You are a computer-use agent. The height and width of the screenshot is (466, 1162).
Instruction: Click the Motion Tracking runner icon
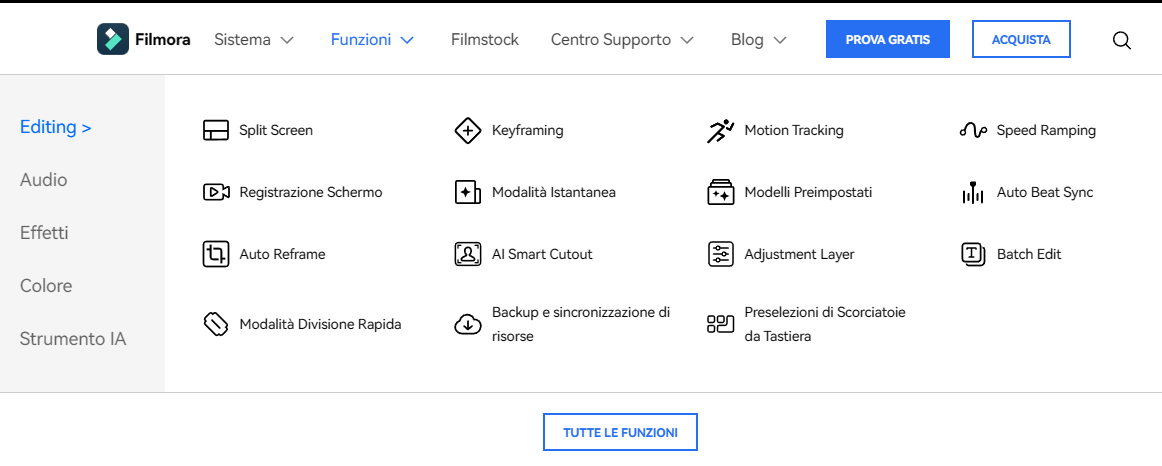click(x=720, y=130)
